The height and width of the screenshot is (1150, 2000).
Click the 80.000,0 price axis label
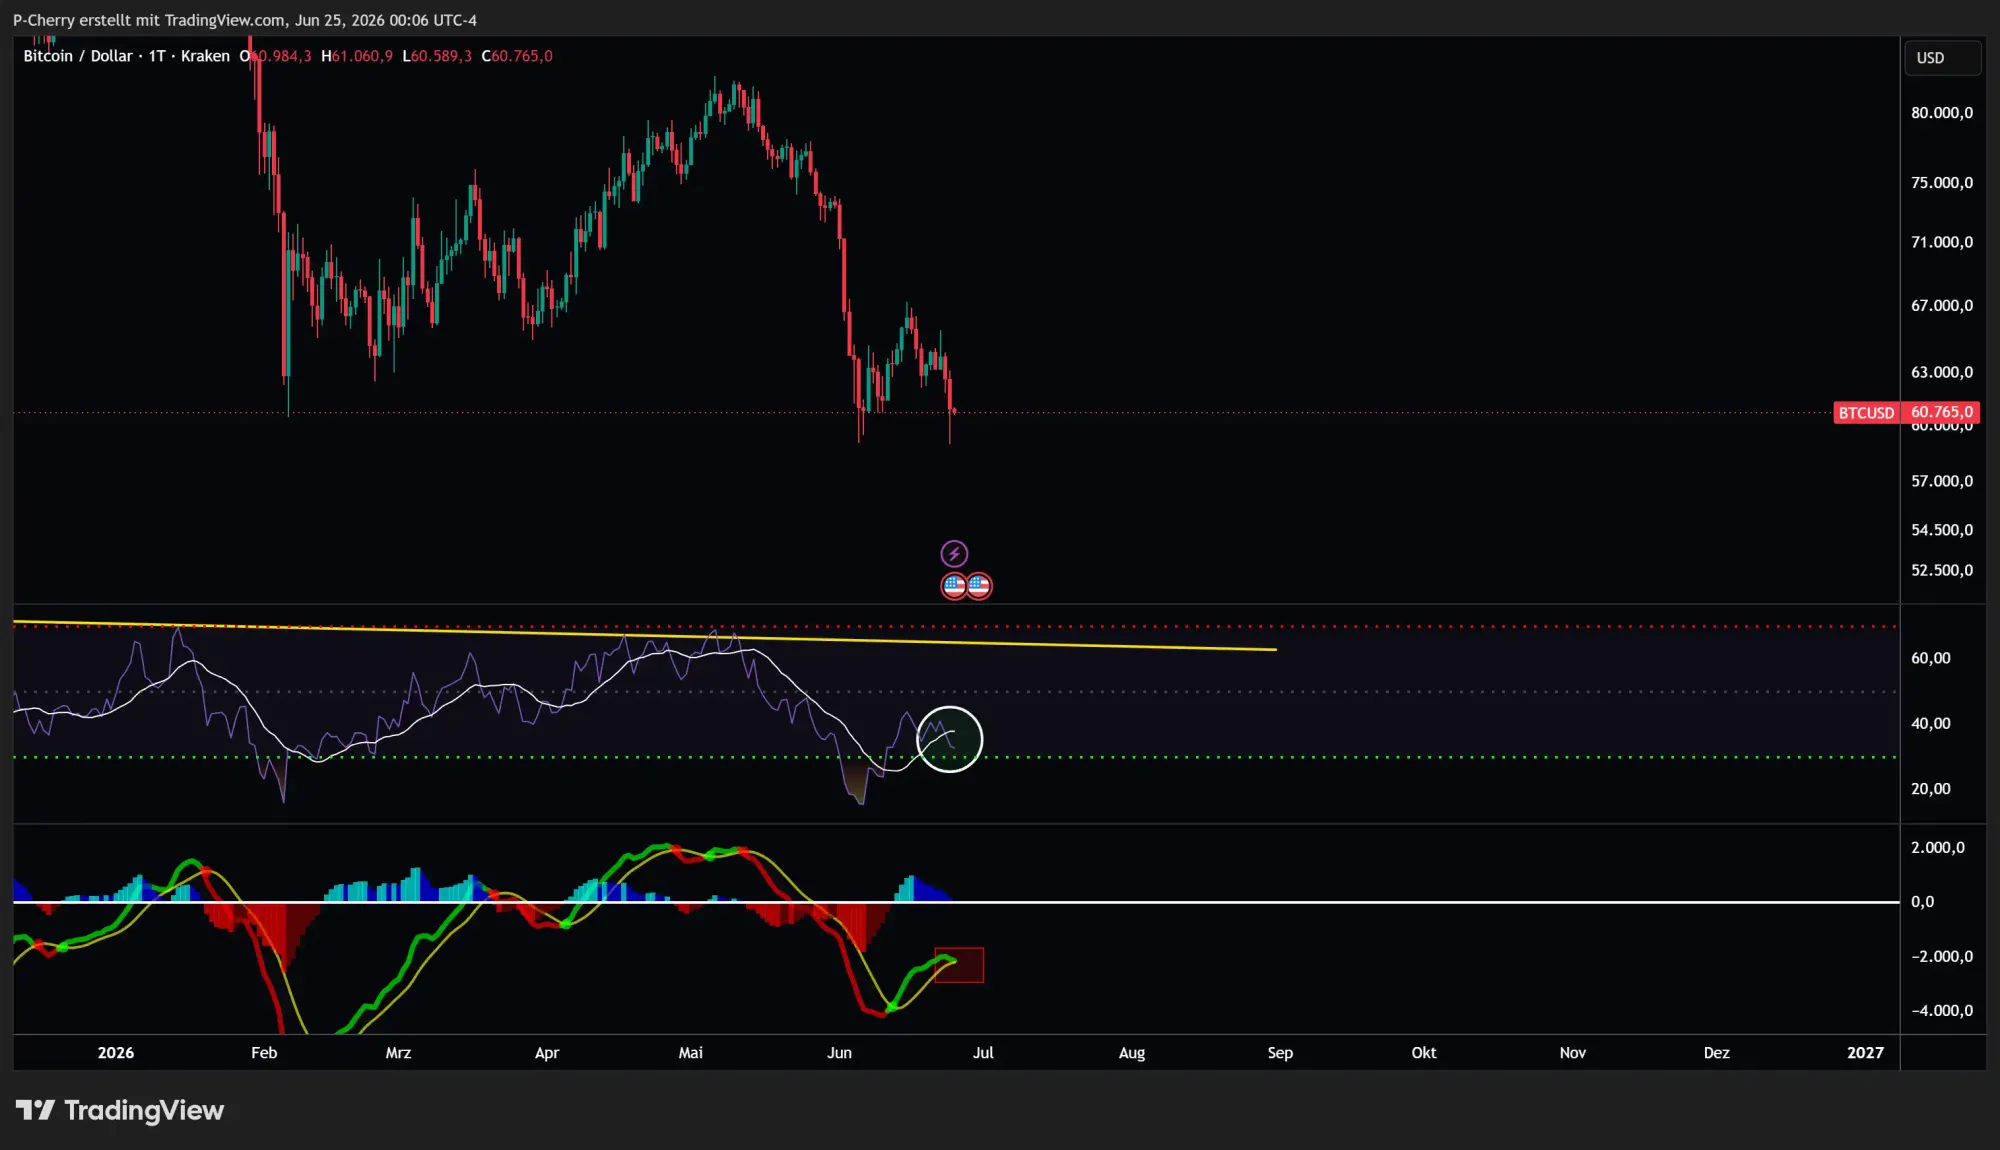click(x=1942, y=113)
